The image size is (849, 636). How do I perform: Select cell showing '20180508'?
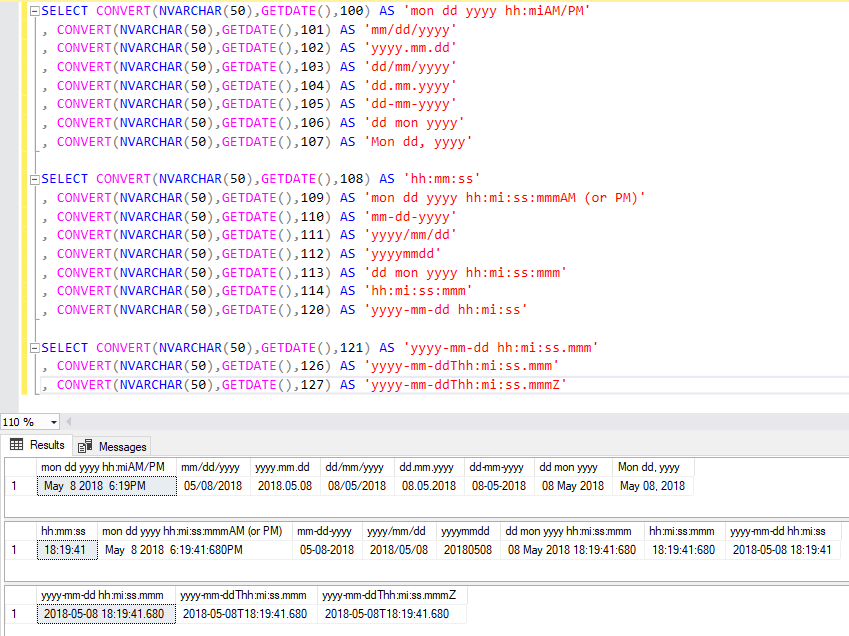click(467, 548)
